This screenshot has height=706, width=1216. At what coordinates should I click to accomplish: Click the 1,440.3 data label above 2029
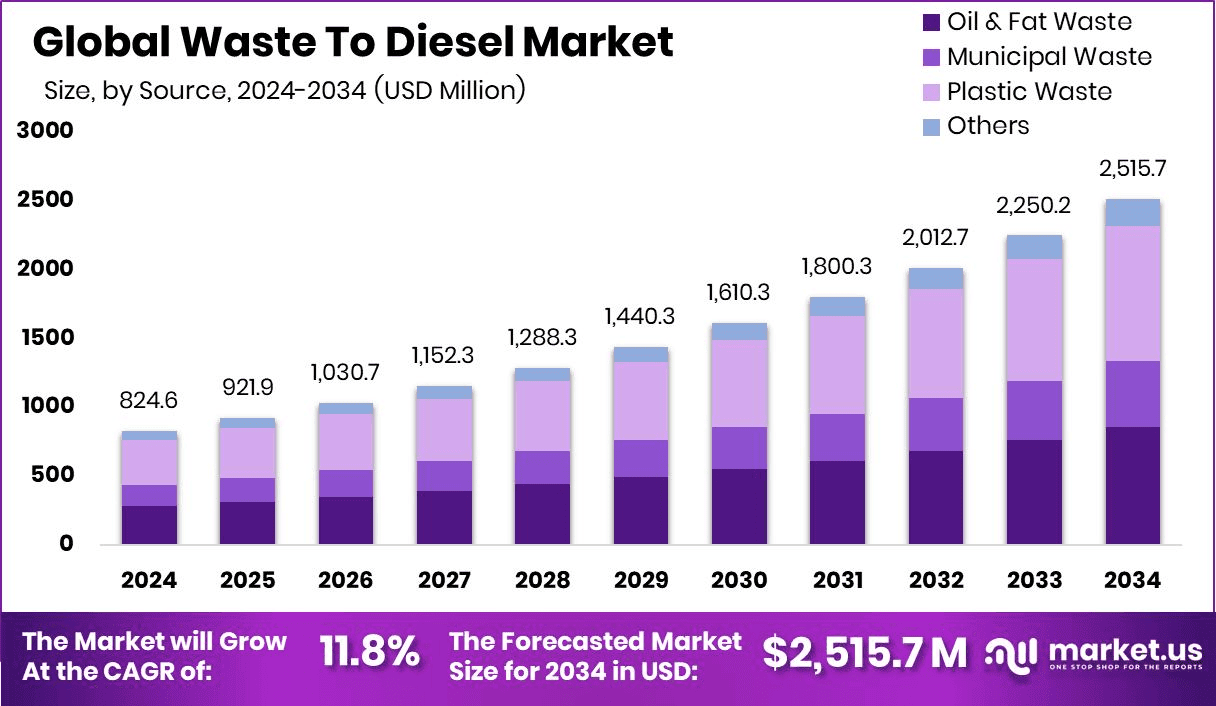pyautogui.click(x=640, y=317)
